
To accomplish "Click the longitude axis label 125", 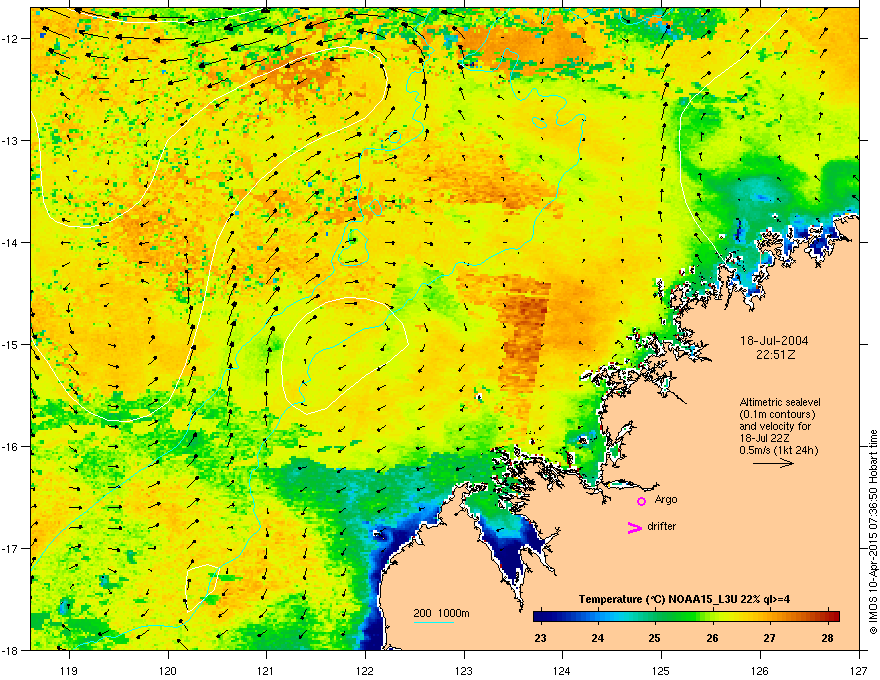I will click(661, 670).
